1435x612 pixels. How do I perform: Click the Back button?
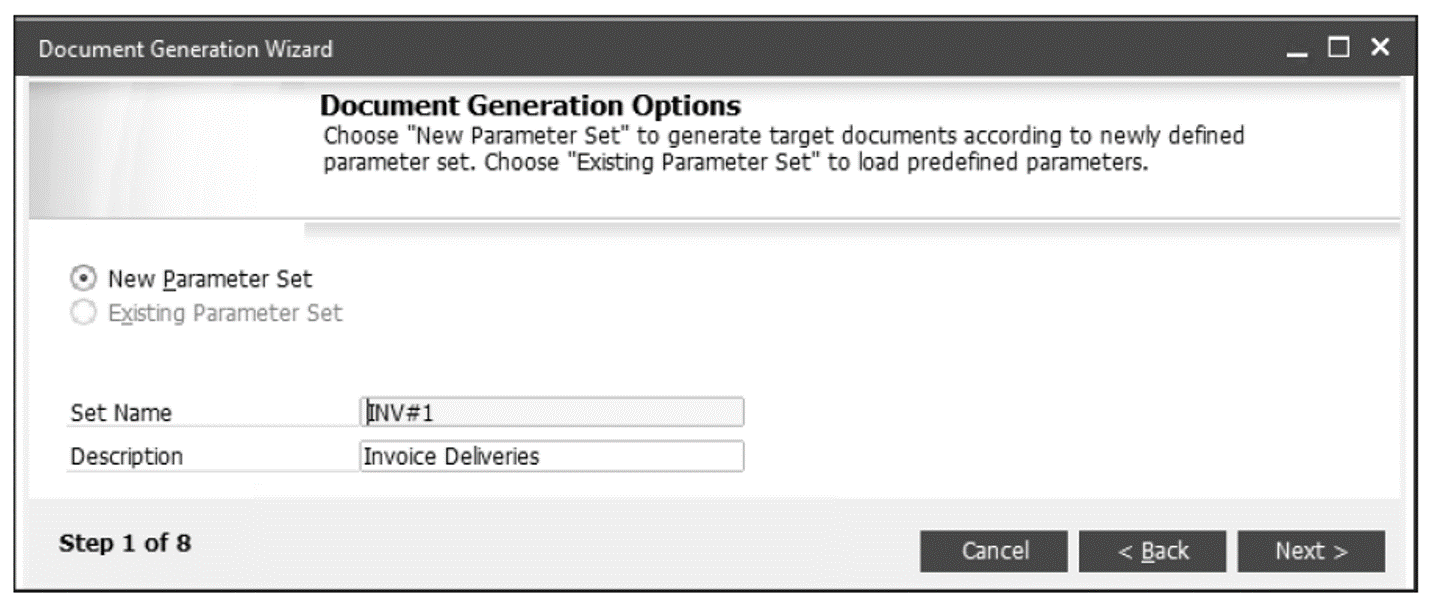pyautogui.click(x=1155, y=550)
